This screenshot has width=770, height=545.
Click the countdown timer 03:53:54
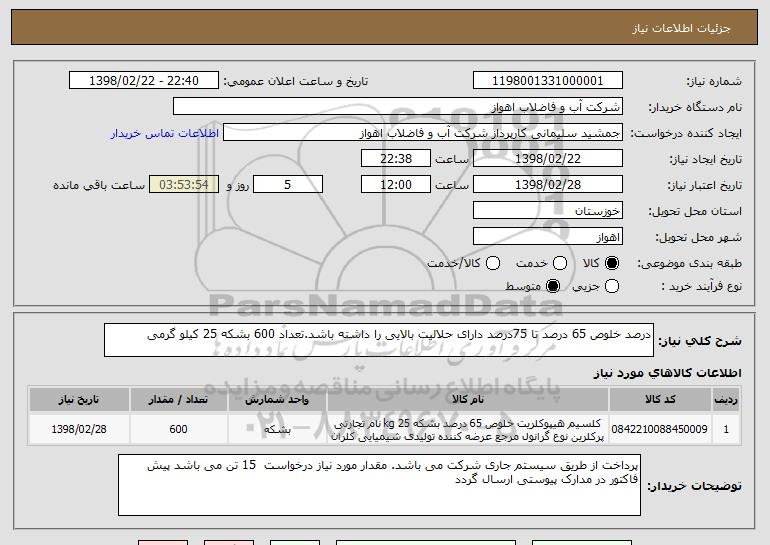click(x=184, y=185)
